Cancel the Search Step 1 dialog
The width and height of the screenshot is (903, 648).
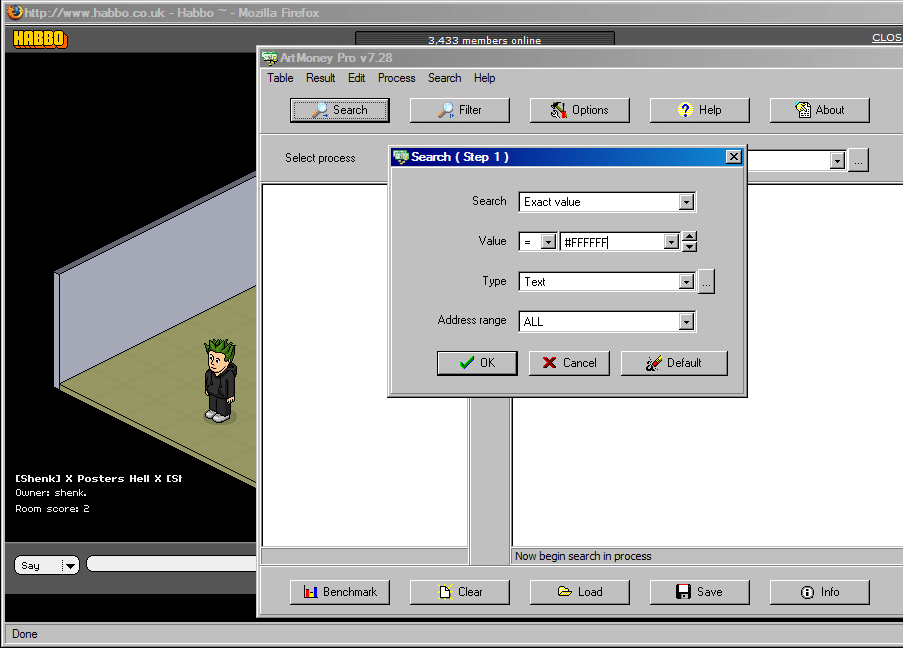pyautogui.click(x=569, y=363)
